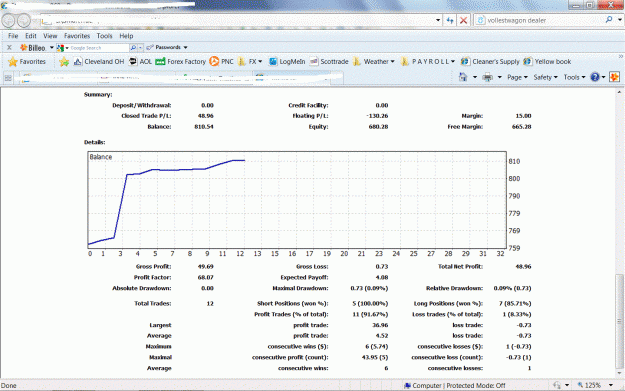The height and width of the screenshot is (391, 625).
Task: Click the Quick Tabs icon left of the tabs
Action: pyautogui.click(x=8, y=78)
